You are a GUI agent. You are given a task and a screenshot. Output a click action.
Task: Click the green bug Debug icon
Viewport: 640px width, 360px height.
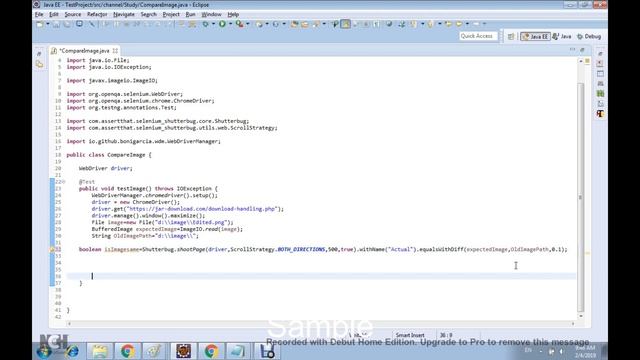pyautogui.click(x=205, y=24)
